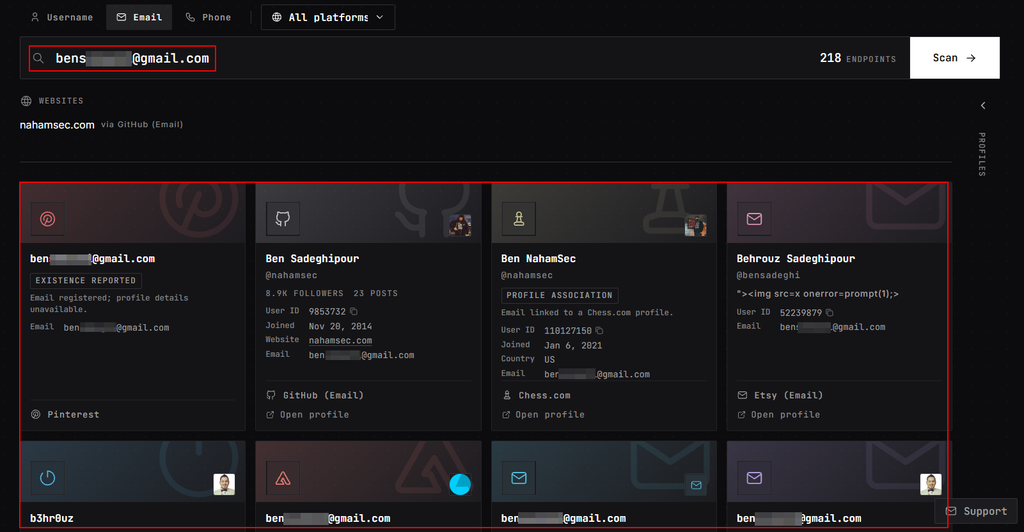This screenshot has width=1024, height=532.
Task: Select the Behrouz Sadeghipour card title
Action: point(795,258)
